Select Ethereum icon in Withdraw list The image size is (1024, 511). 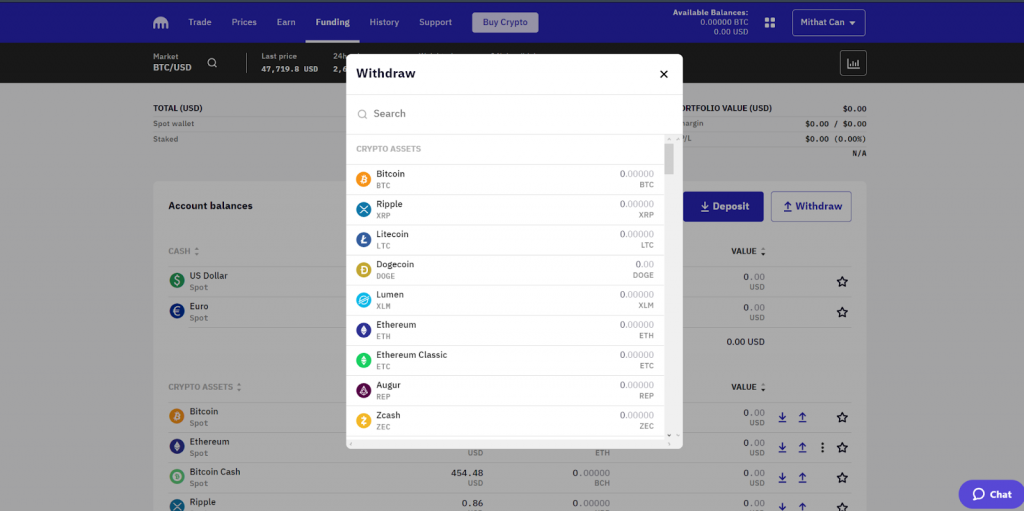tap(363, 330)
